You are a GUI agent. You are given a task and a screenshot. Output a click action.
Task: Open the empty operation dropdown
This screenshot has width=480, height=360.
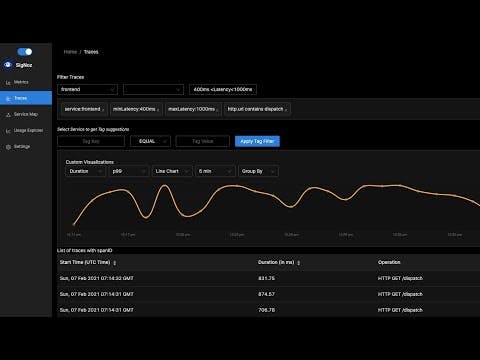click(153, 89)
